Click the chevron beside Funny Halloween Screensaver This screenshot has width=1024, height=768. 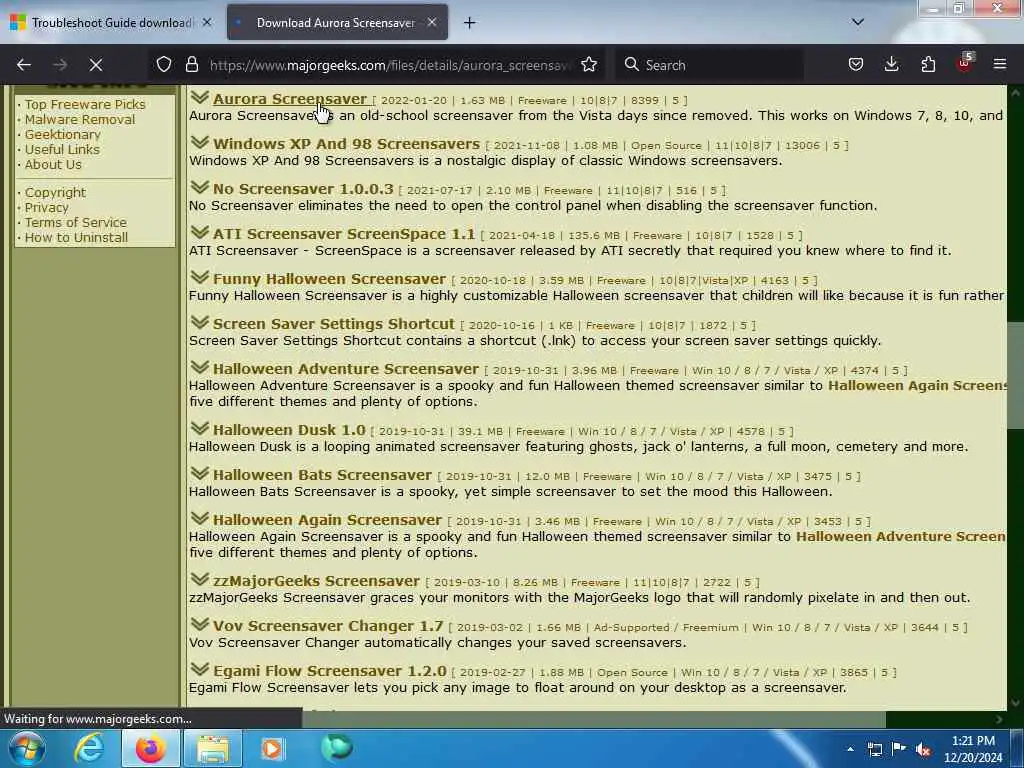click(200, 278)
